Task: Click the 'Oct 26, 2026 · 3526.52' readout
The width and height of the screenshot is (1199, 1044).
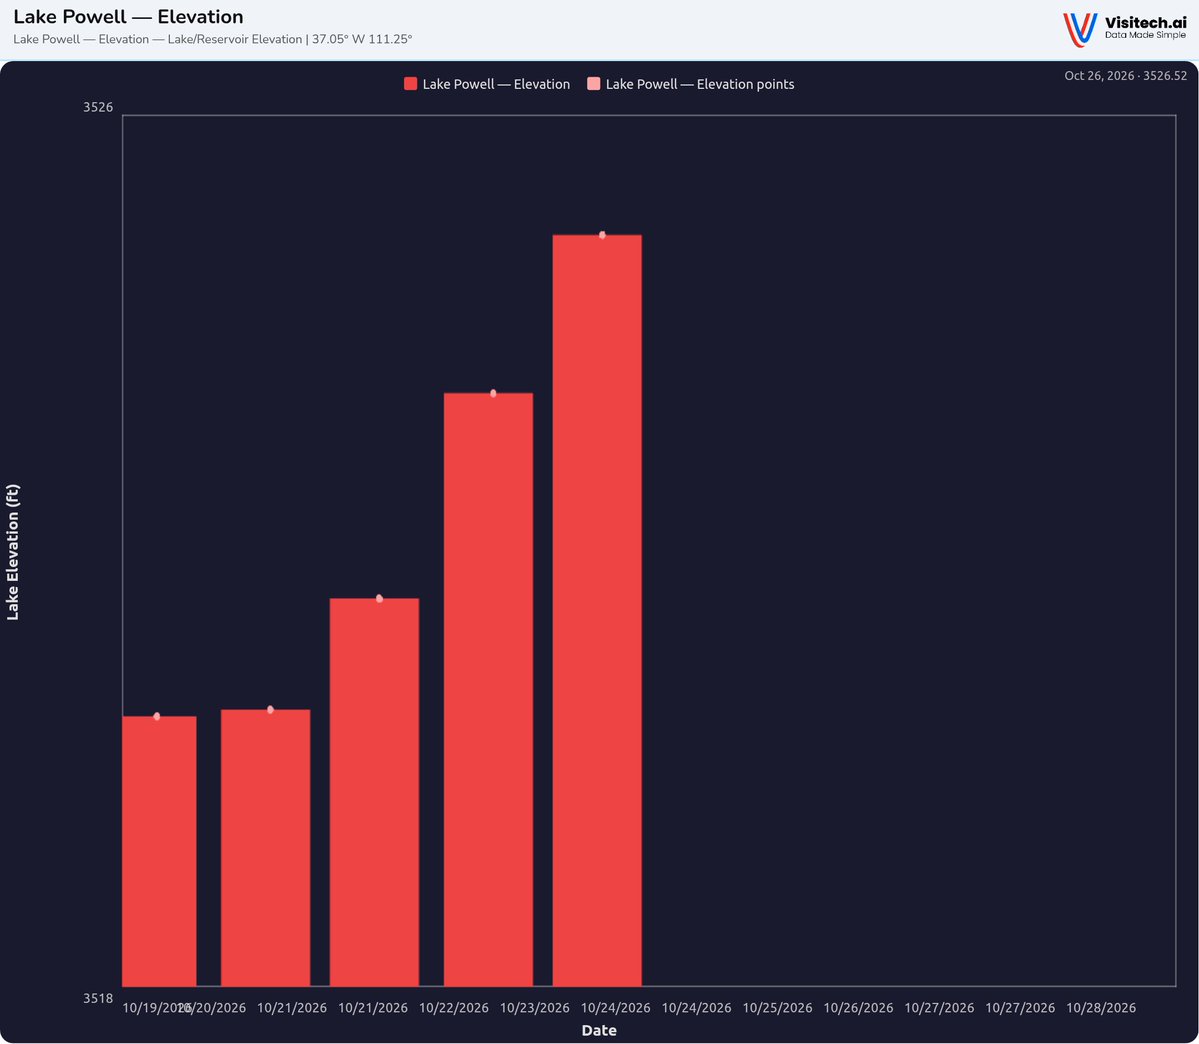Action: coord(1126,76)
